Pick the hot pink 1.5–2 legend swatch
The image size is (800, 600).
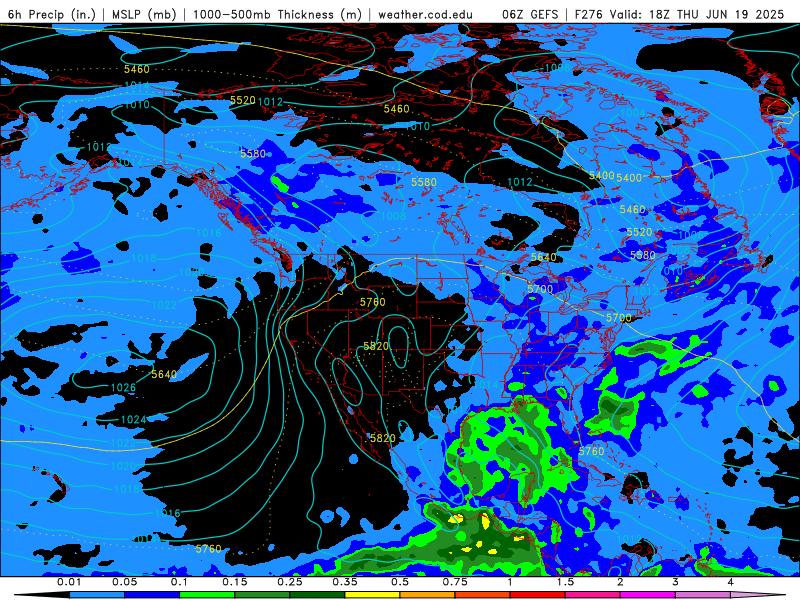[x=593, y=595]
